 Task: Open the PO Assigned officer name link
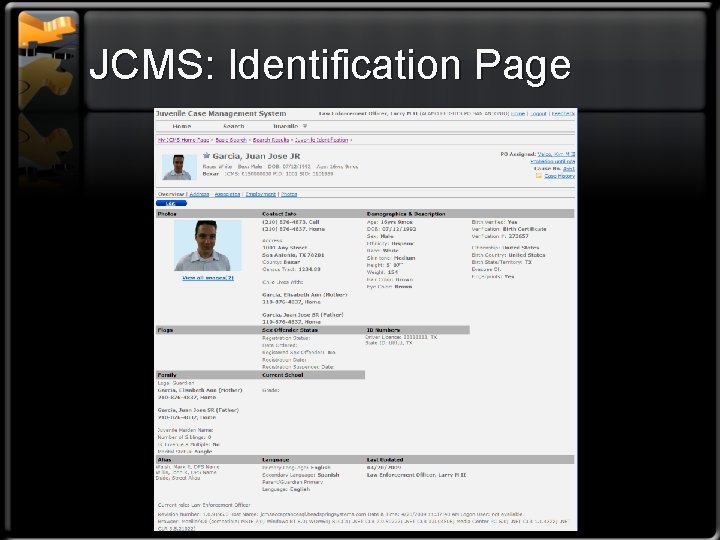[x=556, y=154]
